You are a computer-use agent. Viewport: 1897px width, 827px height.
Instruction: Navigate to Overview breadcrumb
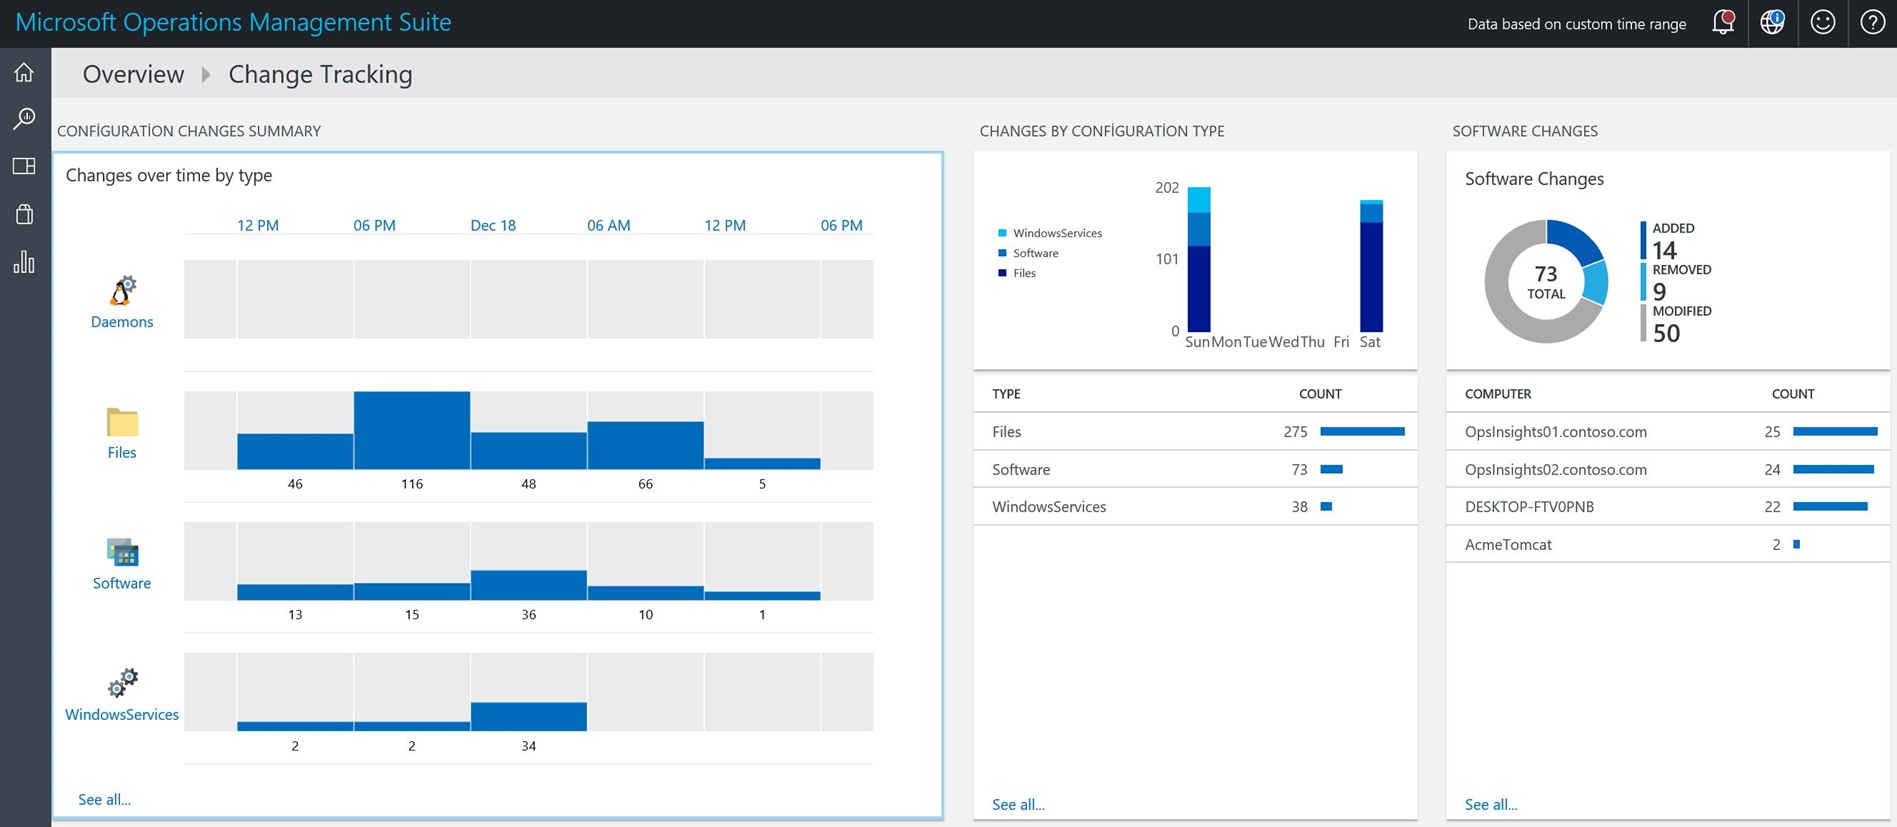(x=133, y=74)
